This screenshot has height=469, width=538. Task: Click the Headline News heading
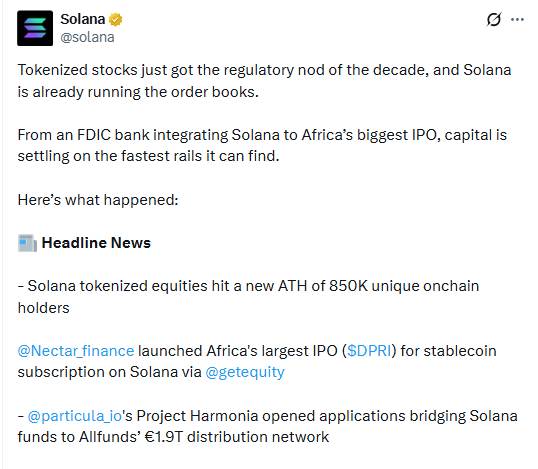pos(96,243)
